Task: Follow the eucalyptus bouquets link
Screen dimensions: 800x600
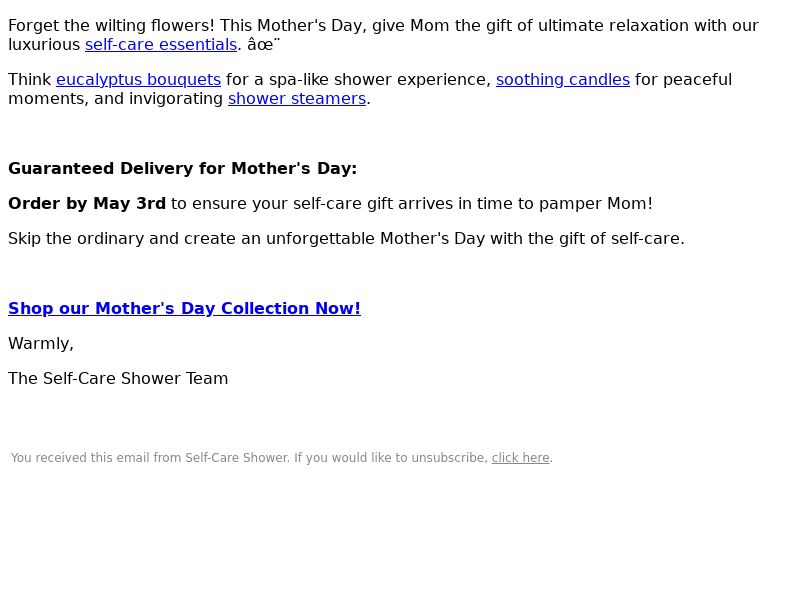Action: [x=138, y=80]
